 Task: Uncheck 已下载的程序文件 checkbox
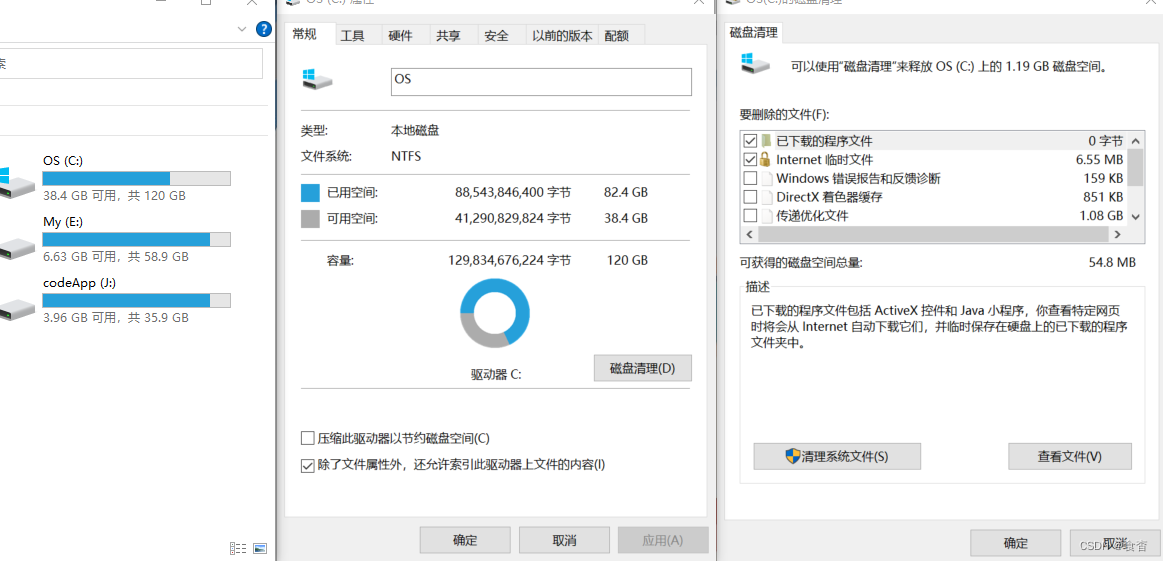point(750,140)
